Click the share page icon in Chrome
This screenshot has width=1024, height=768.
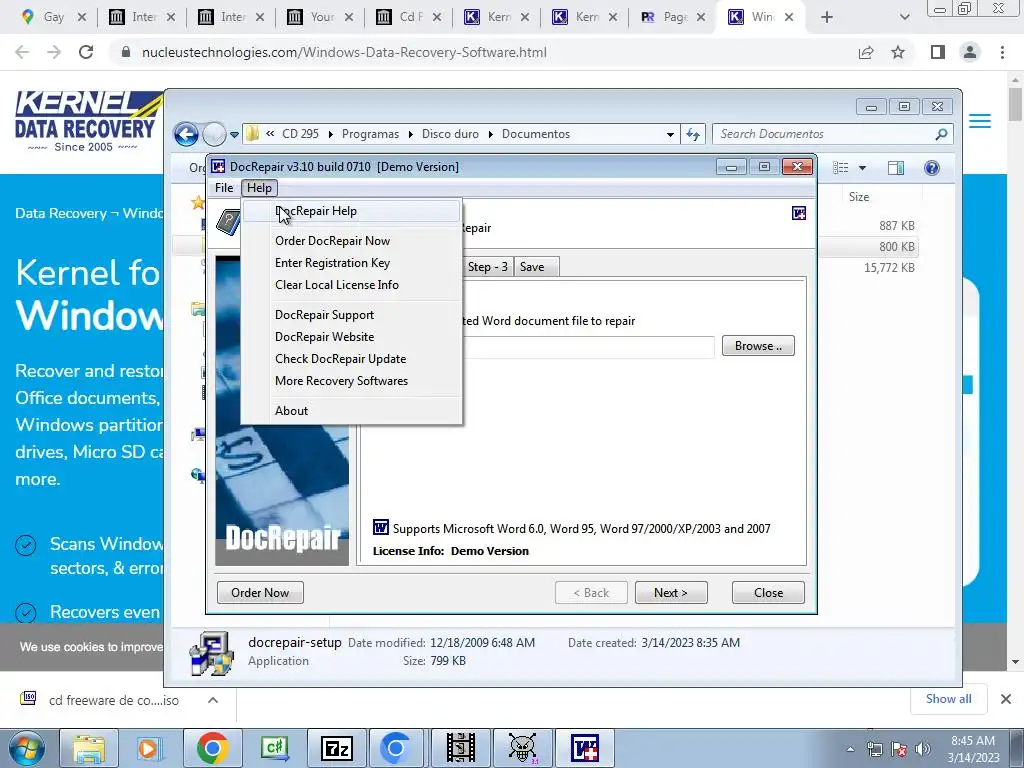(x=866, y=52)
